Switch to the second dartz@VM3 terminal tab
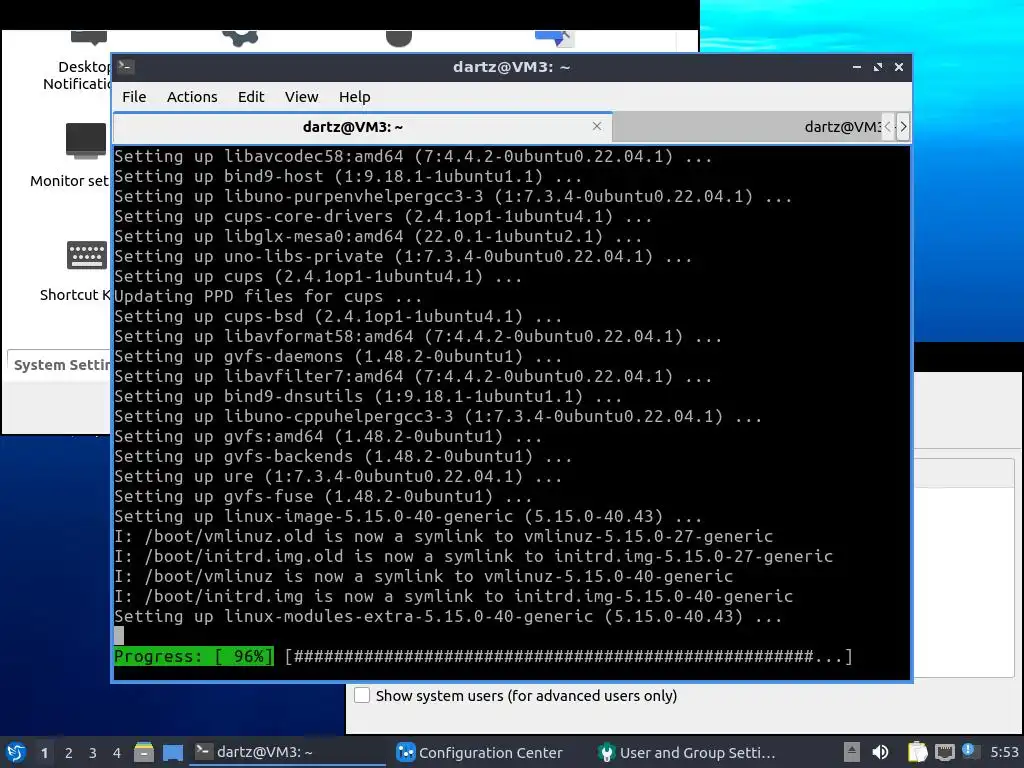1024x768 pixels. (748, 127)
